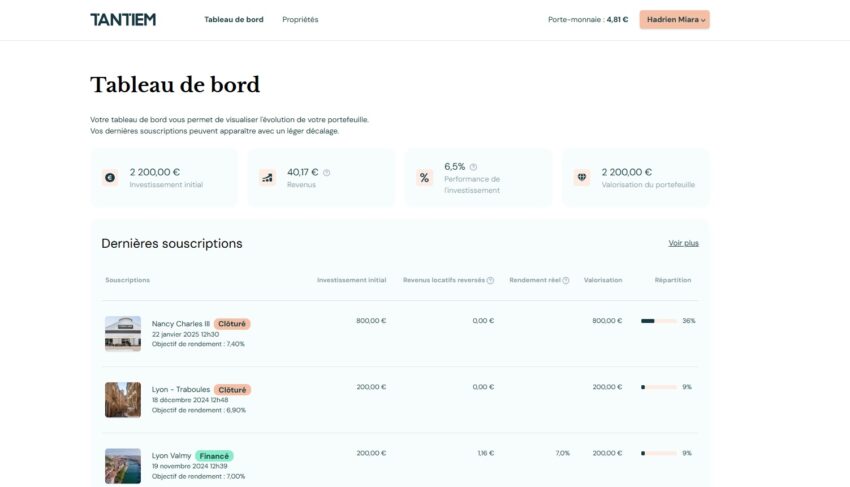
Task: Click the help icon next to 6,5%
Action: (x=473, y=167)
